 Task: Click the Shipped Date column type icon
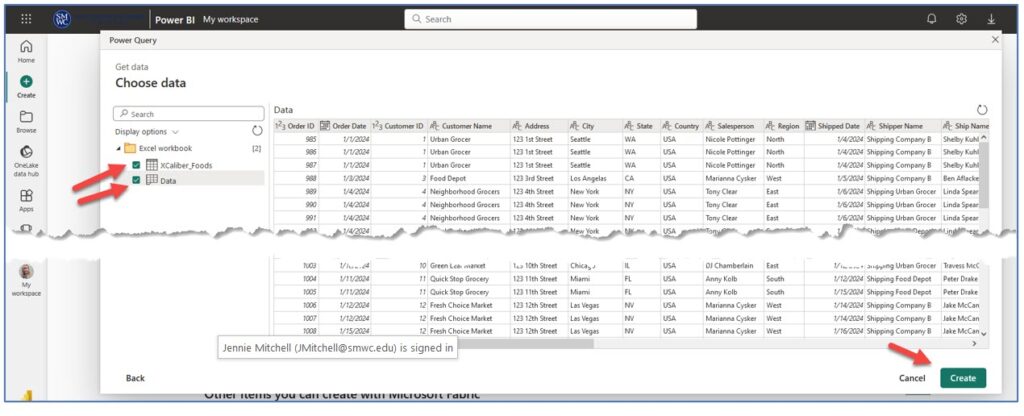click(x=811, y=126)
